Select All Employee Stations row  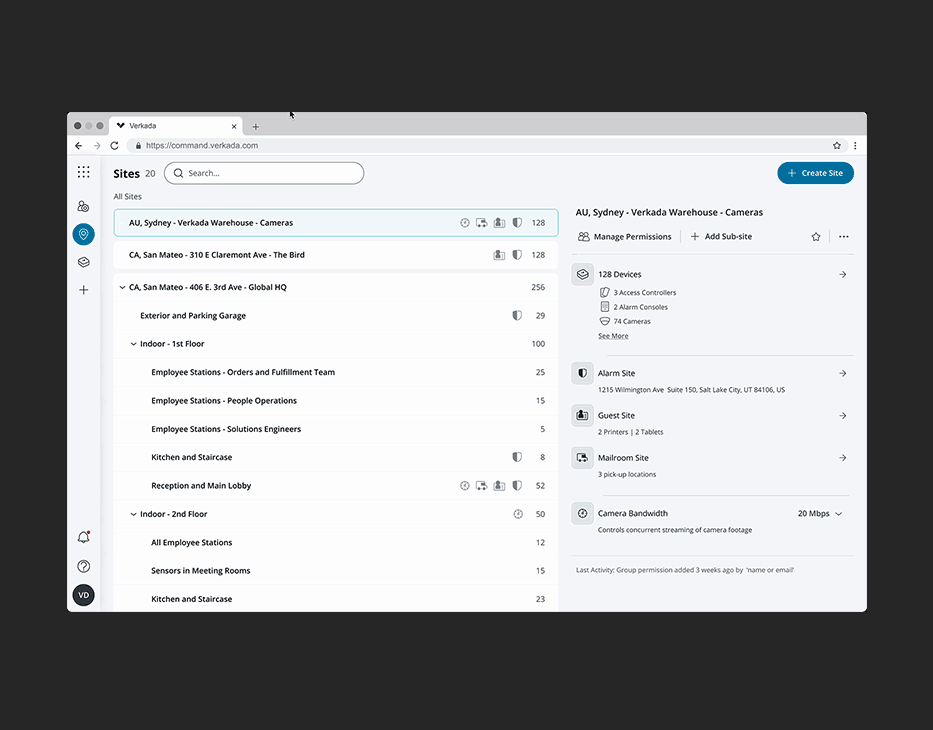(x=336, y=542)
